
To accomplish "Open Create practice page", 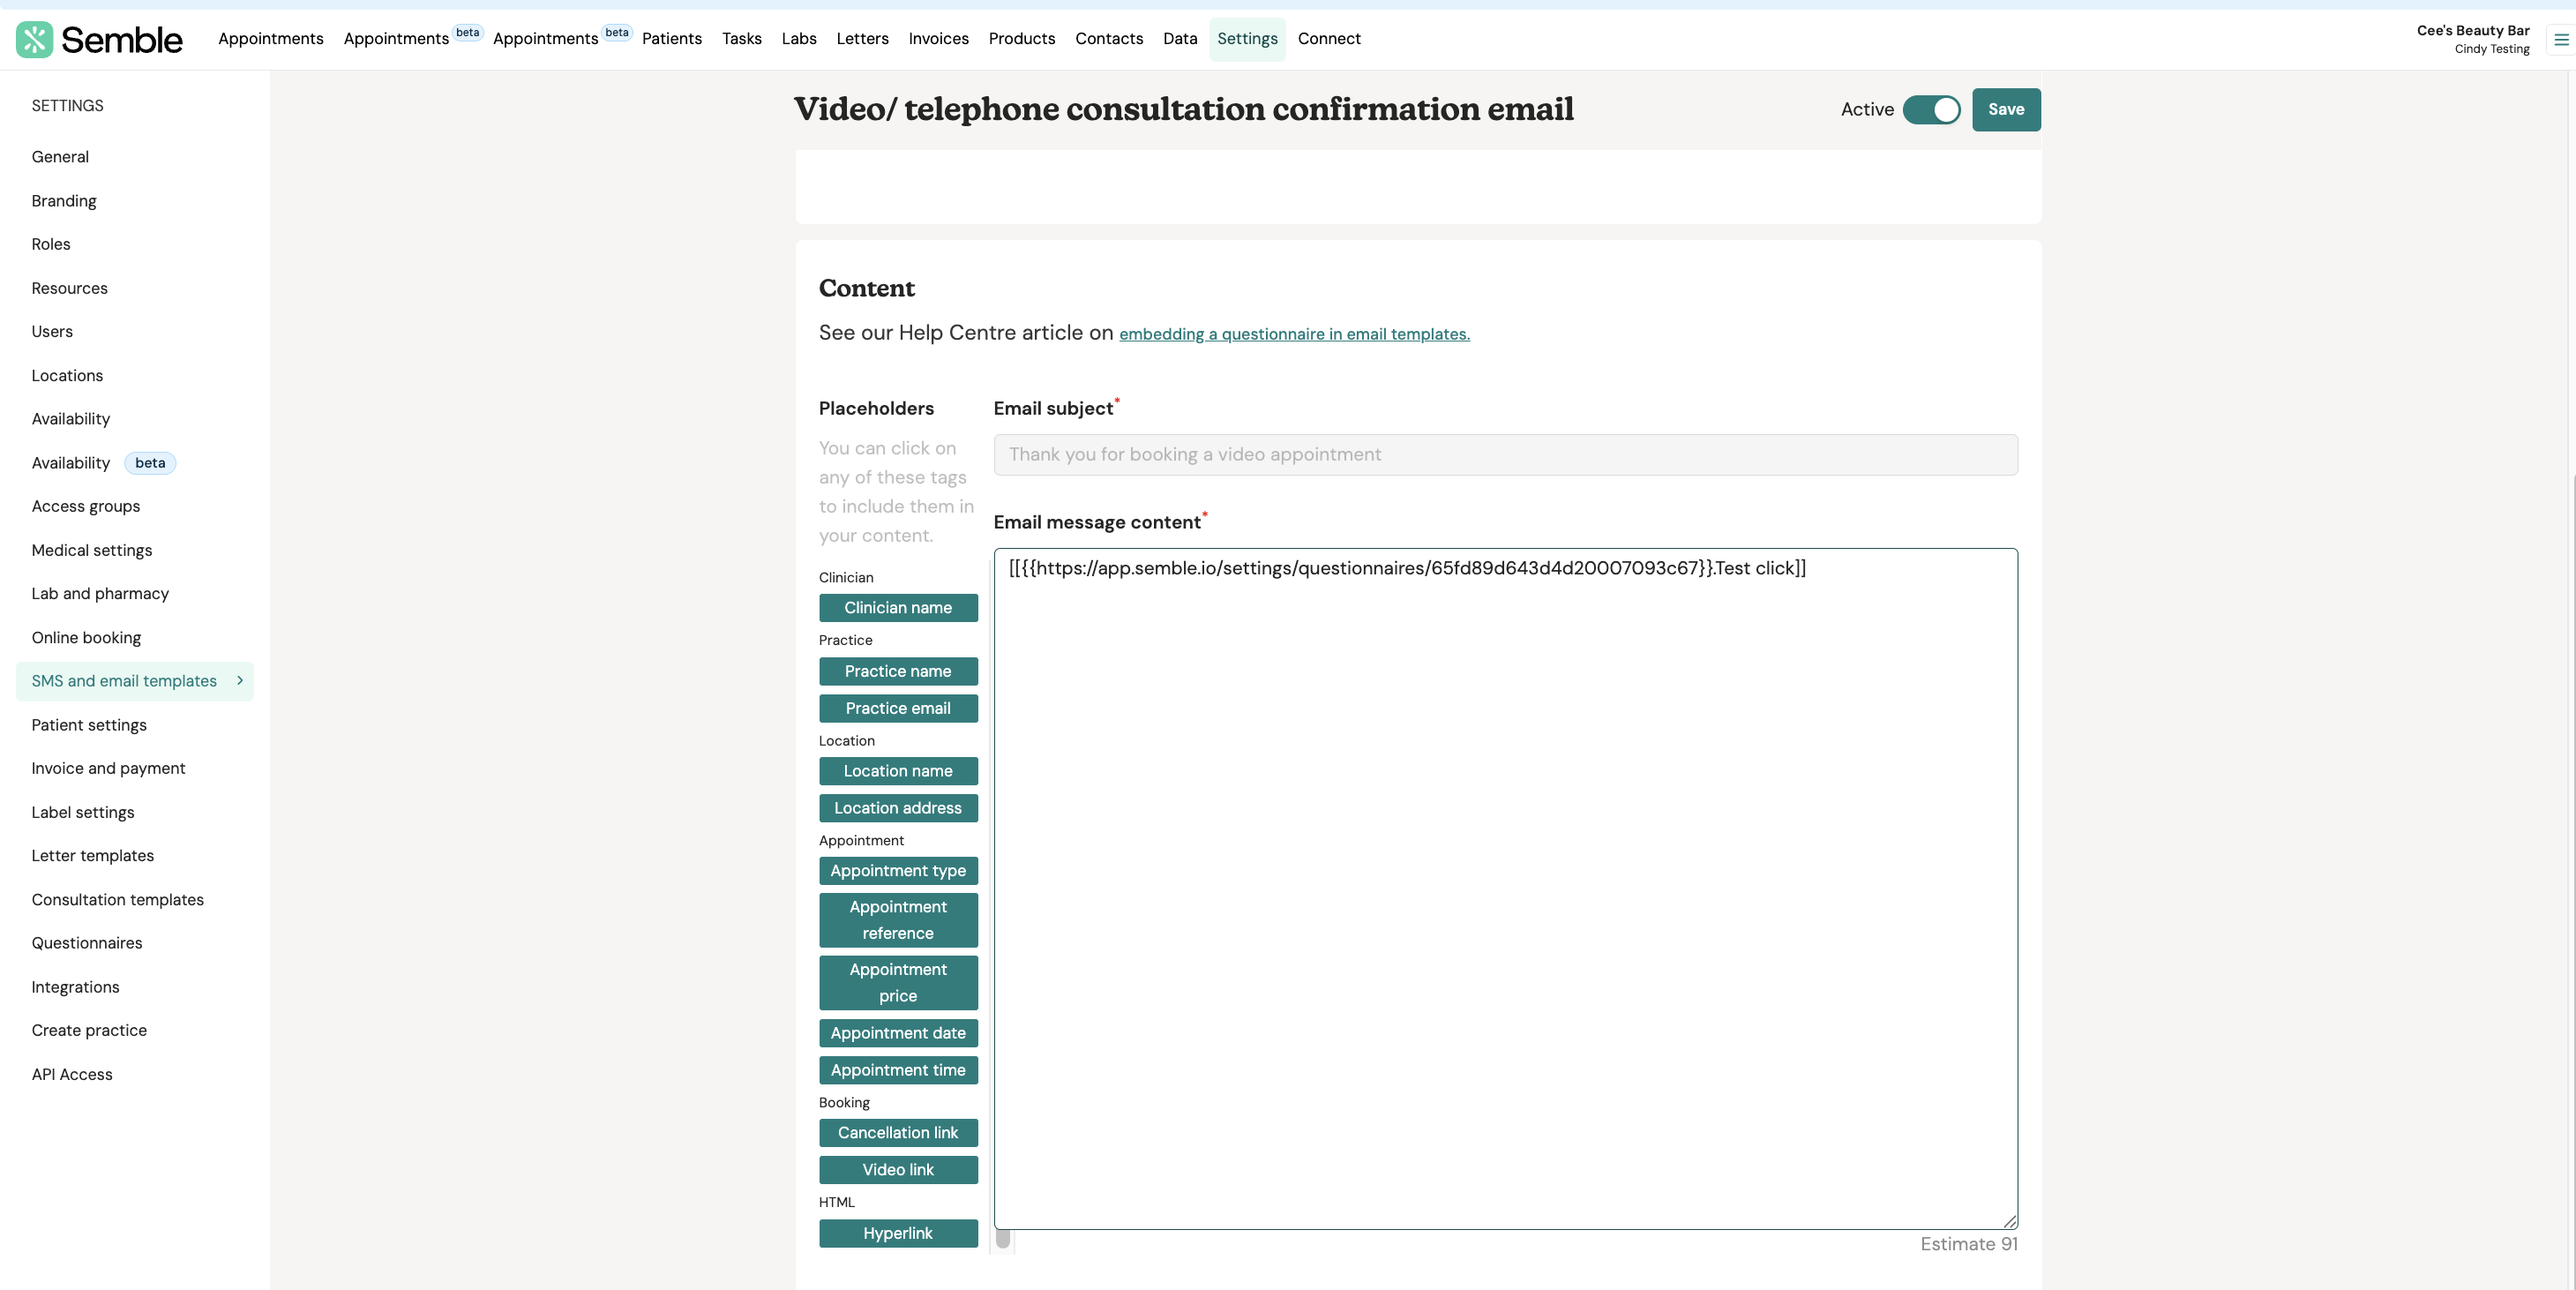I will [x=89, y=1030].
